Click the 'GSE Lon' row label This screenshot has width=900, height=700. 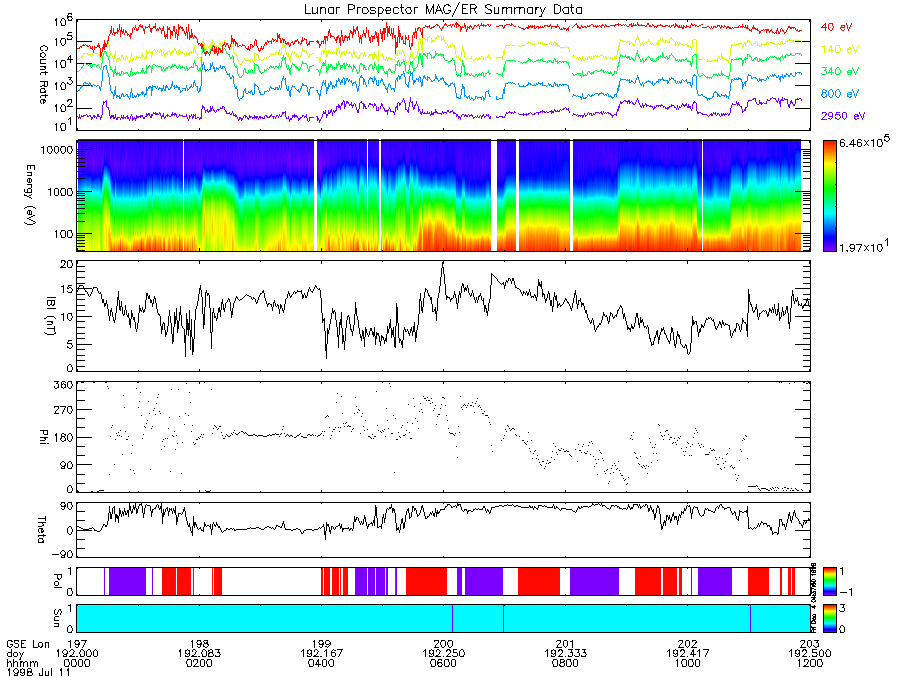pyautogui.click(x=28, y=644)
